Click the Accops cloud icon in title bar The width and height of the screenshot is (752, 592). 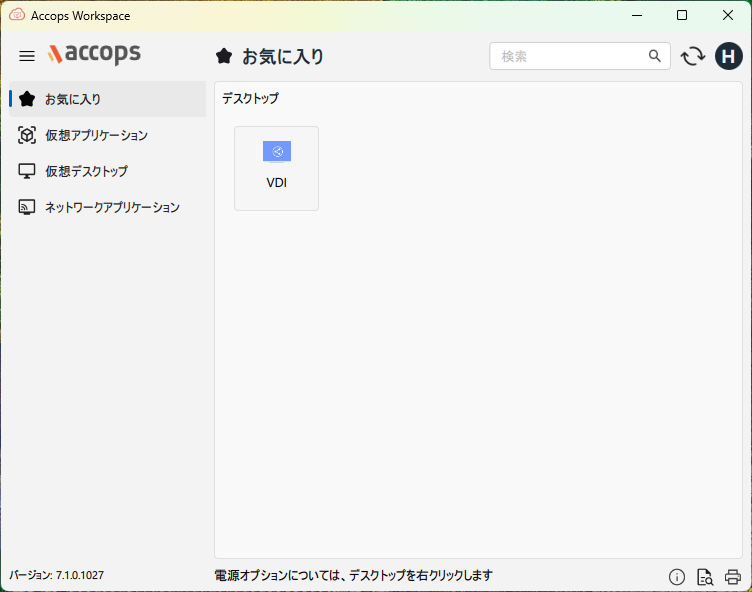[x=17, y=15]
